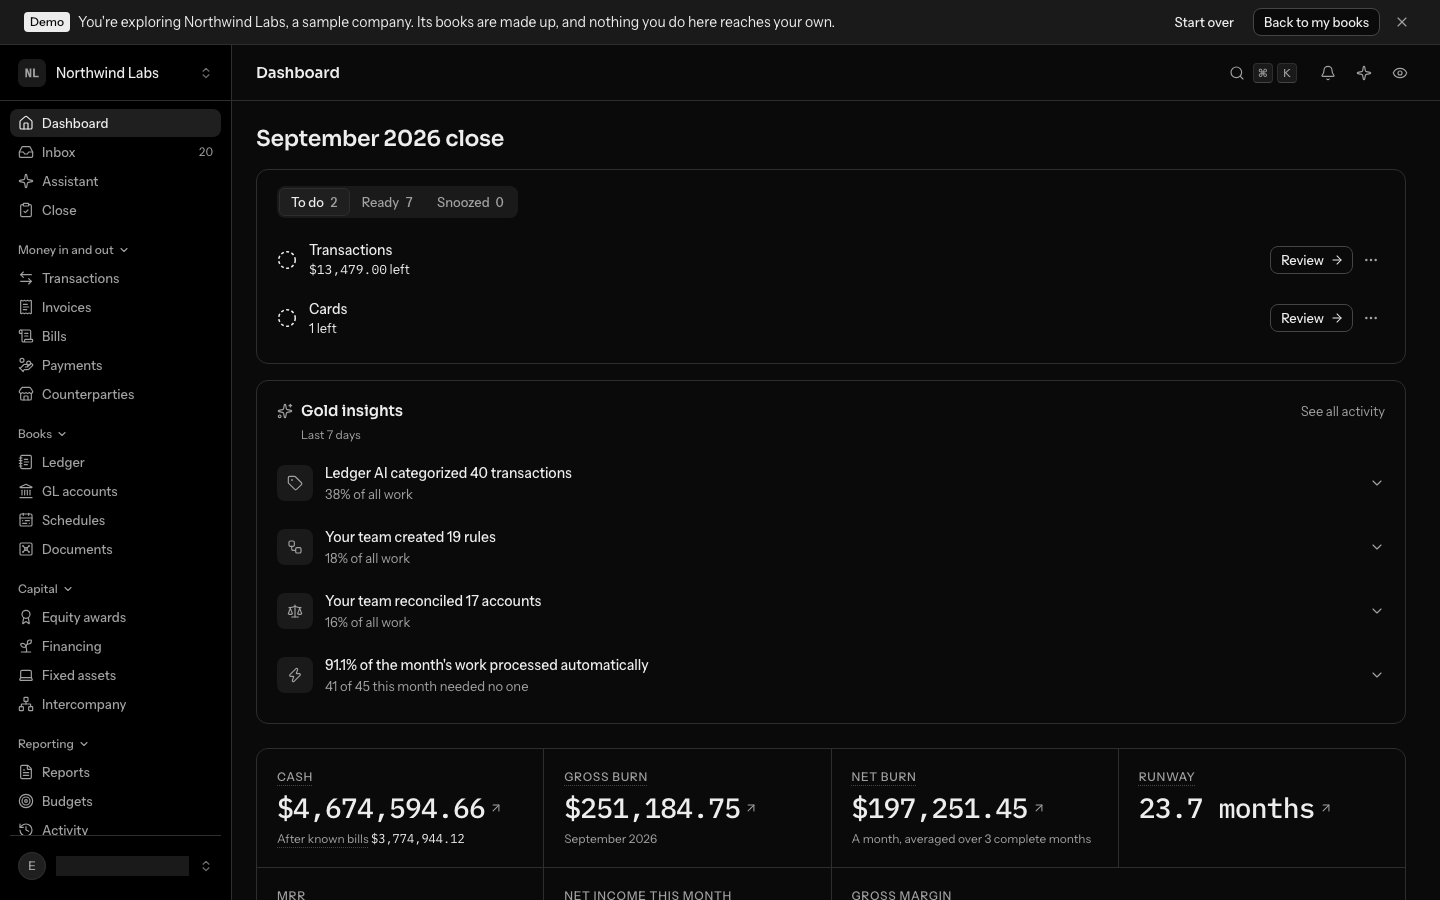Navigate to Transactions in the sidebar
1440x900 pixels.
point(115,278)
